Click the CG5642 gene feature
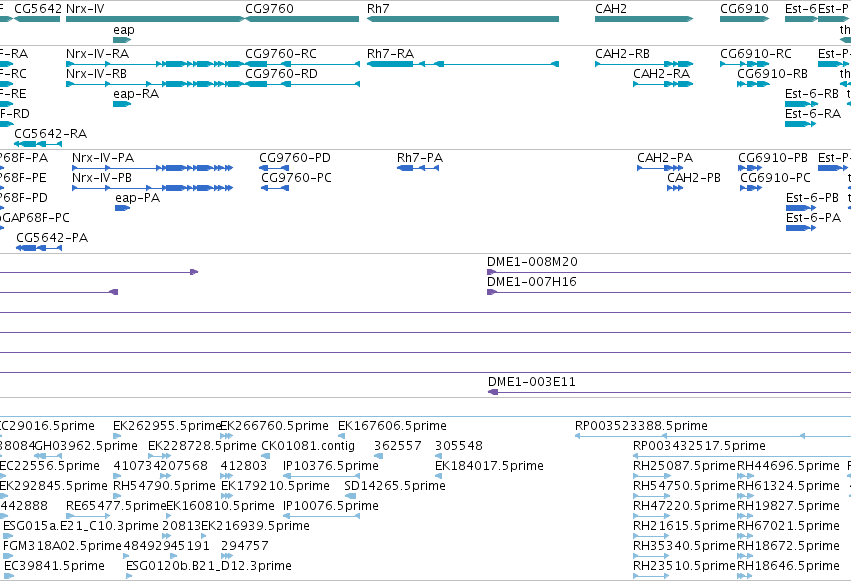This screenshot has height=581, width=851. coord(37,19)
